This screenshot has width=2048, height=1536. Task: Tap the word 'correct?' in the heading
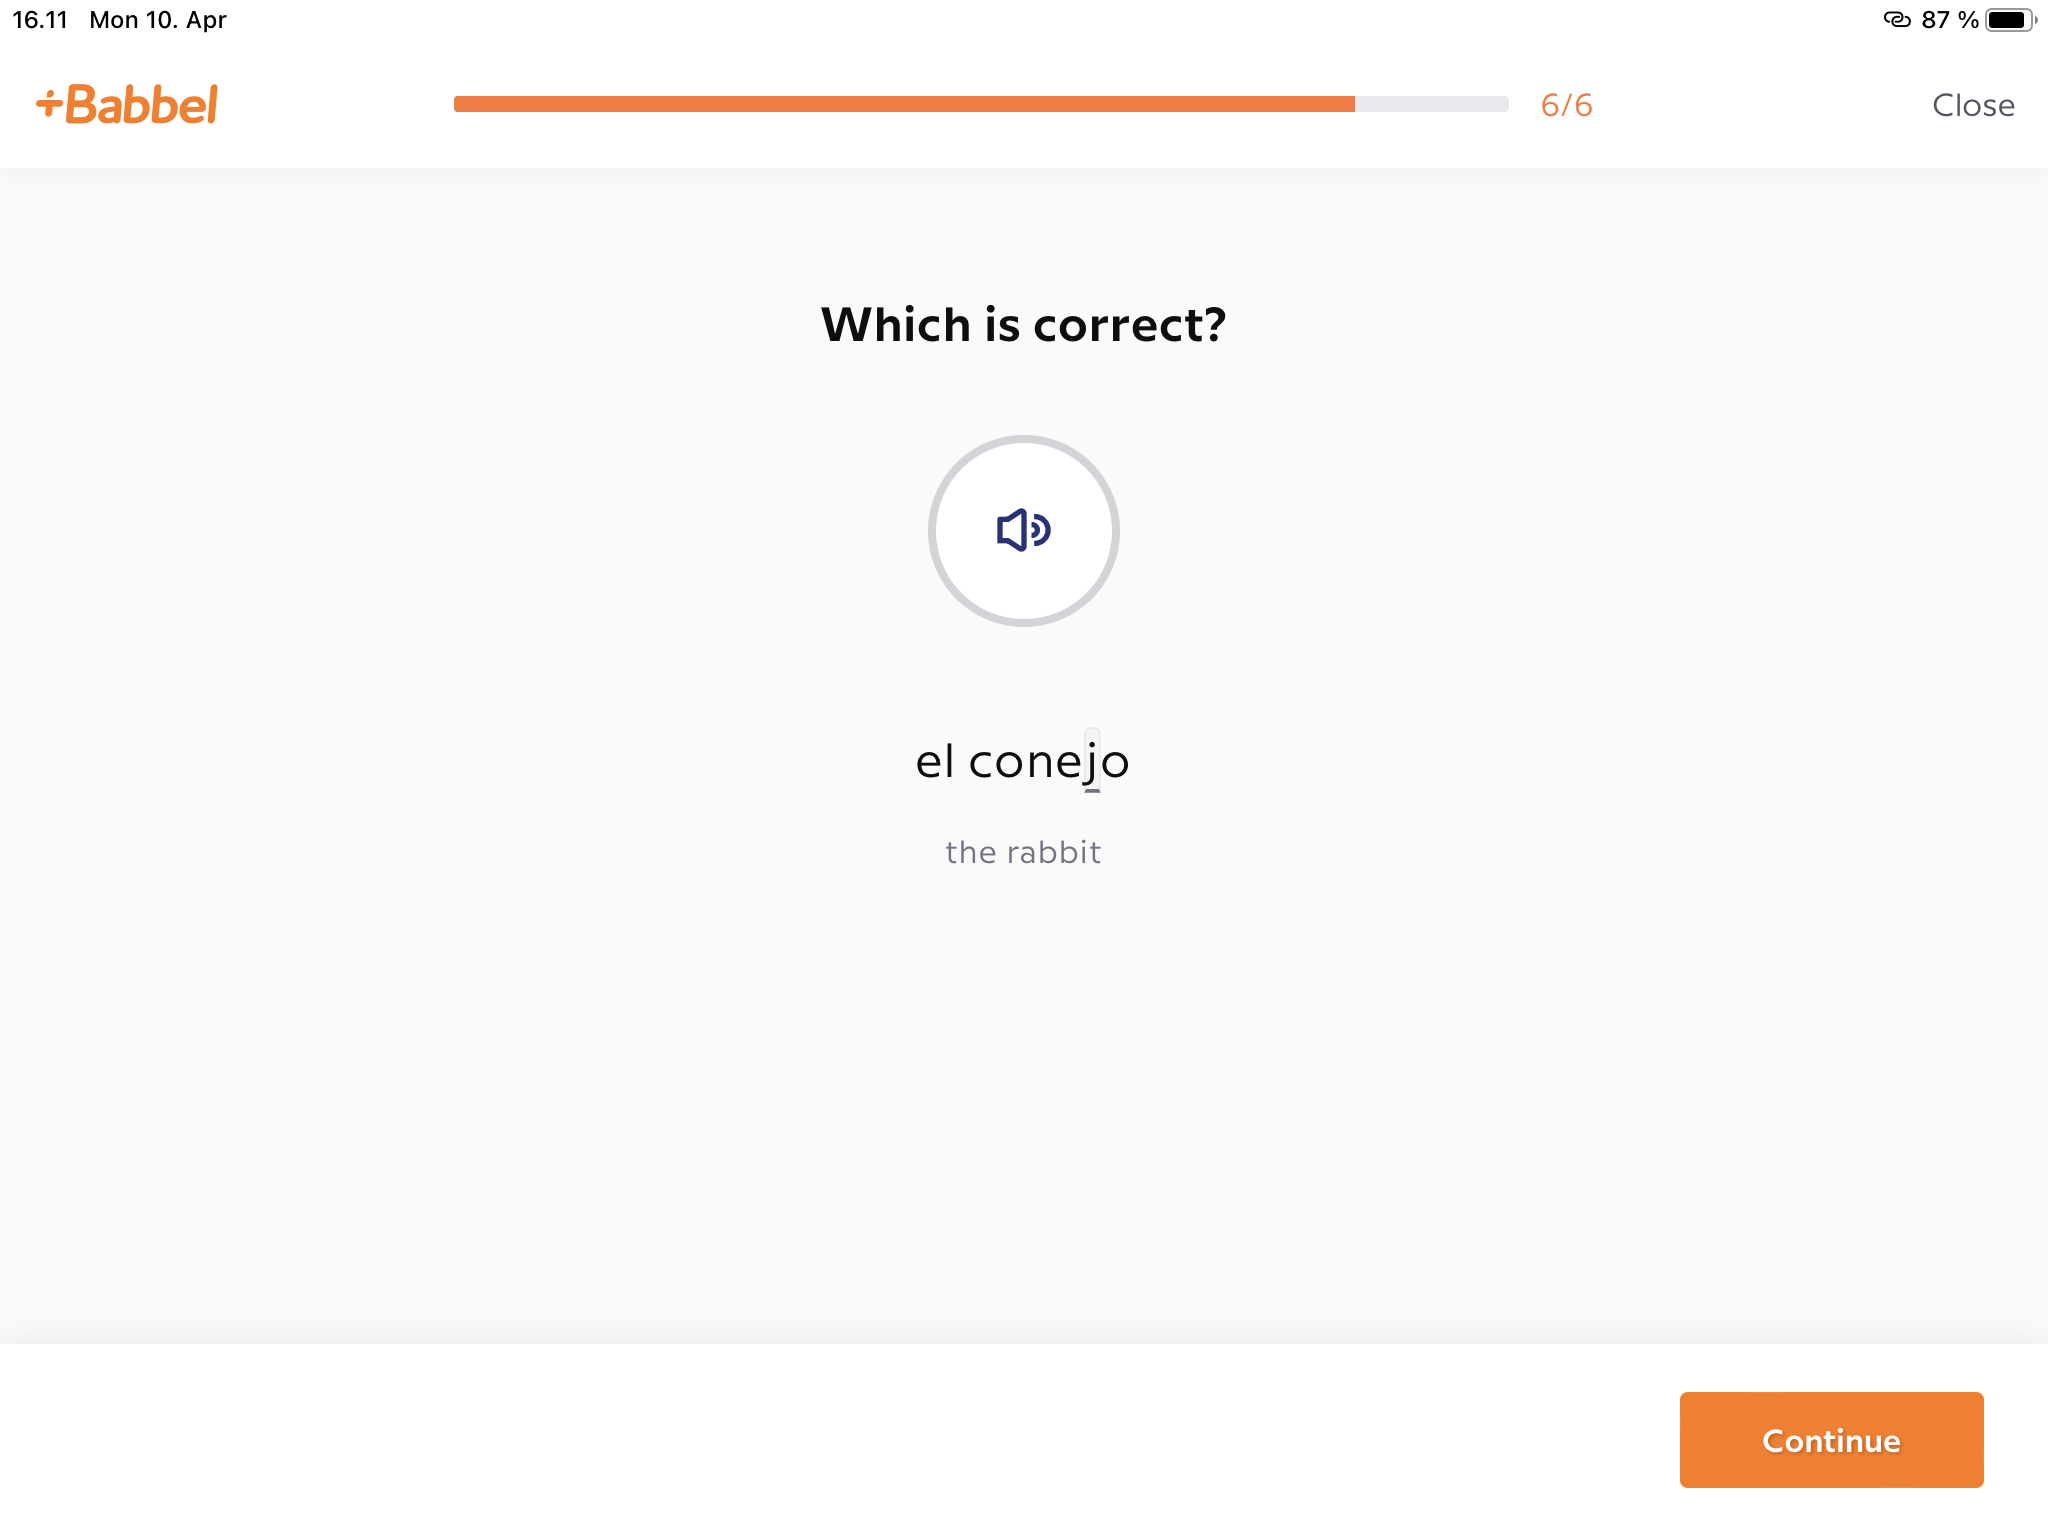pyautogui.click(x=1129, y=325)
